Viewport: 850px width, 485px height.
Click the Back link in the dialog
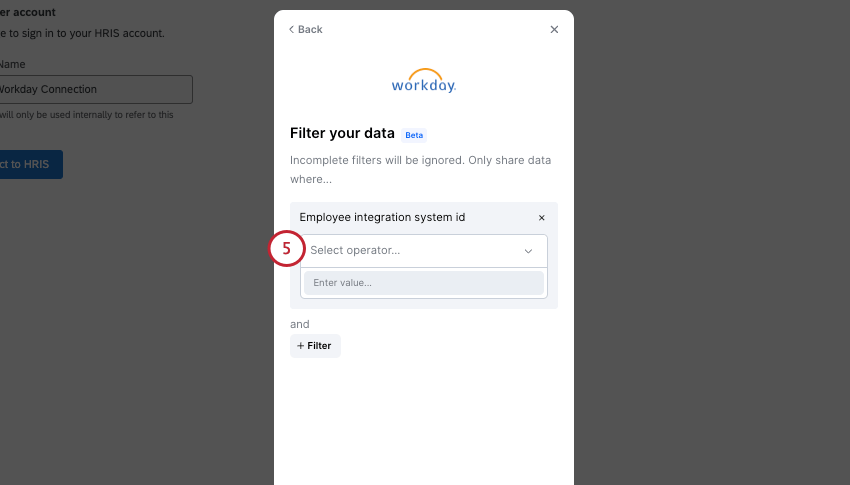[309, 29]
